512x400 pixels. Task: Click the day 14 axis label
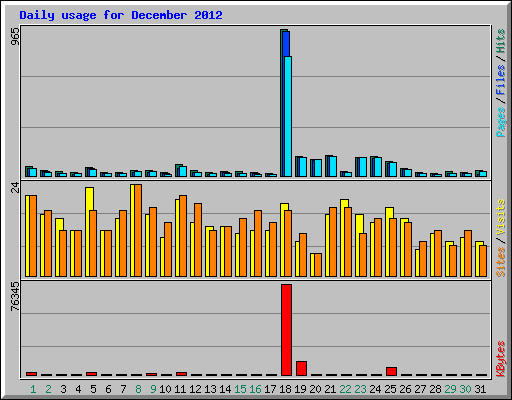pyautogui.click(x=225, y=389)
